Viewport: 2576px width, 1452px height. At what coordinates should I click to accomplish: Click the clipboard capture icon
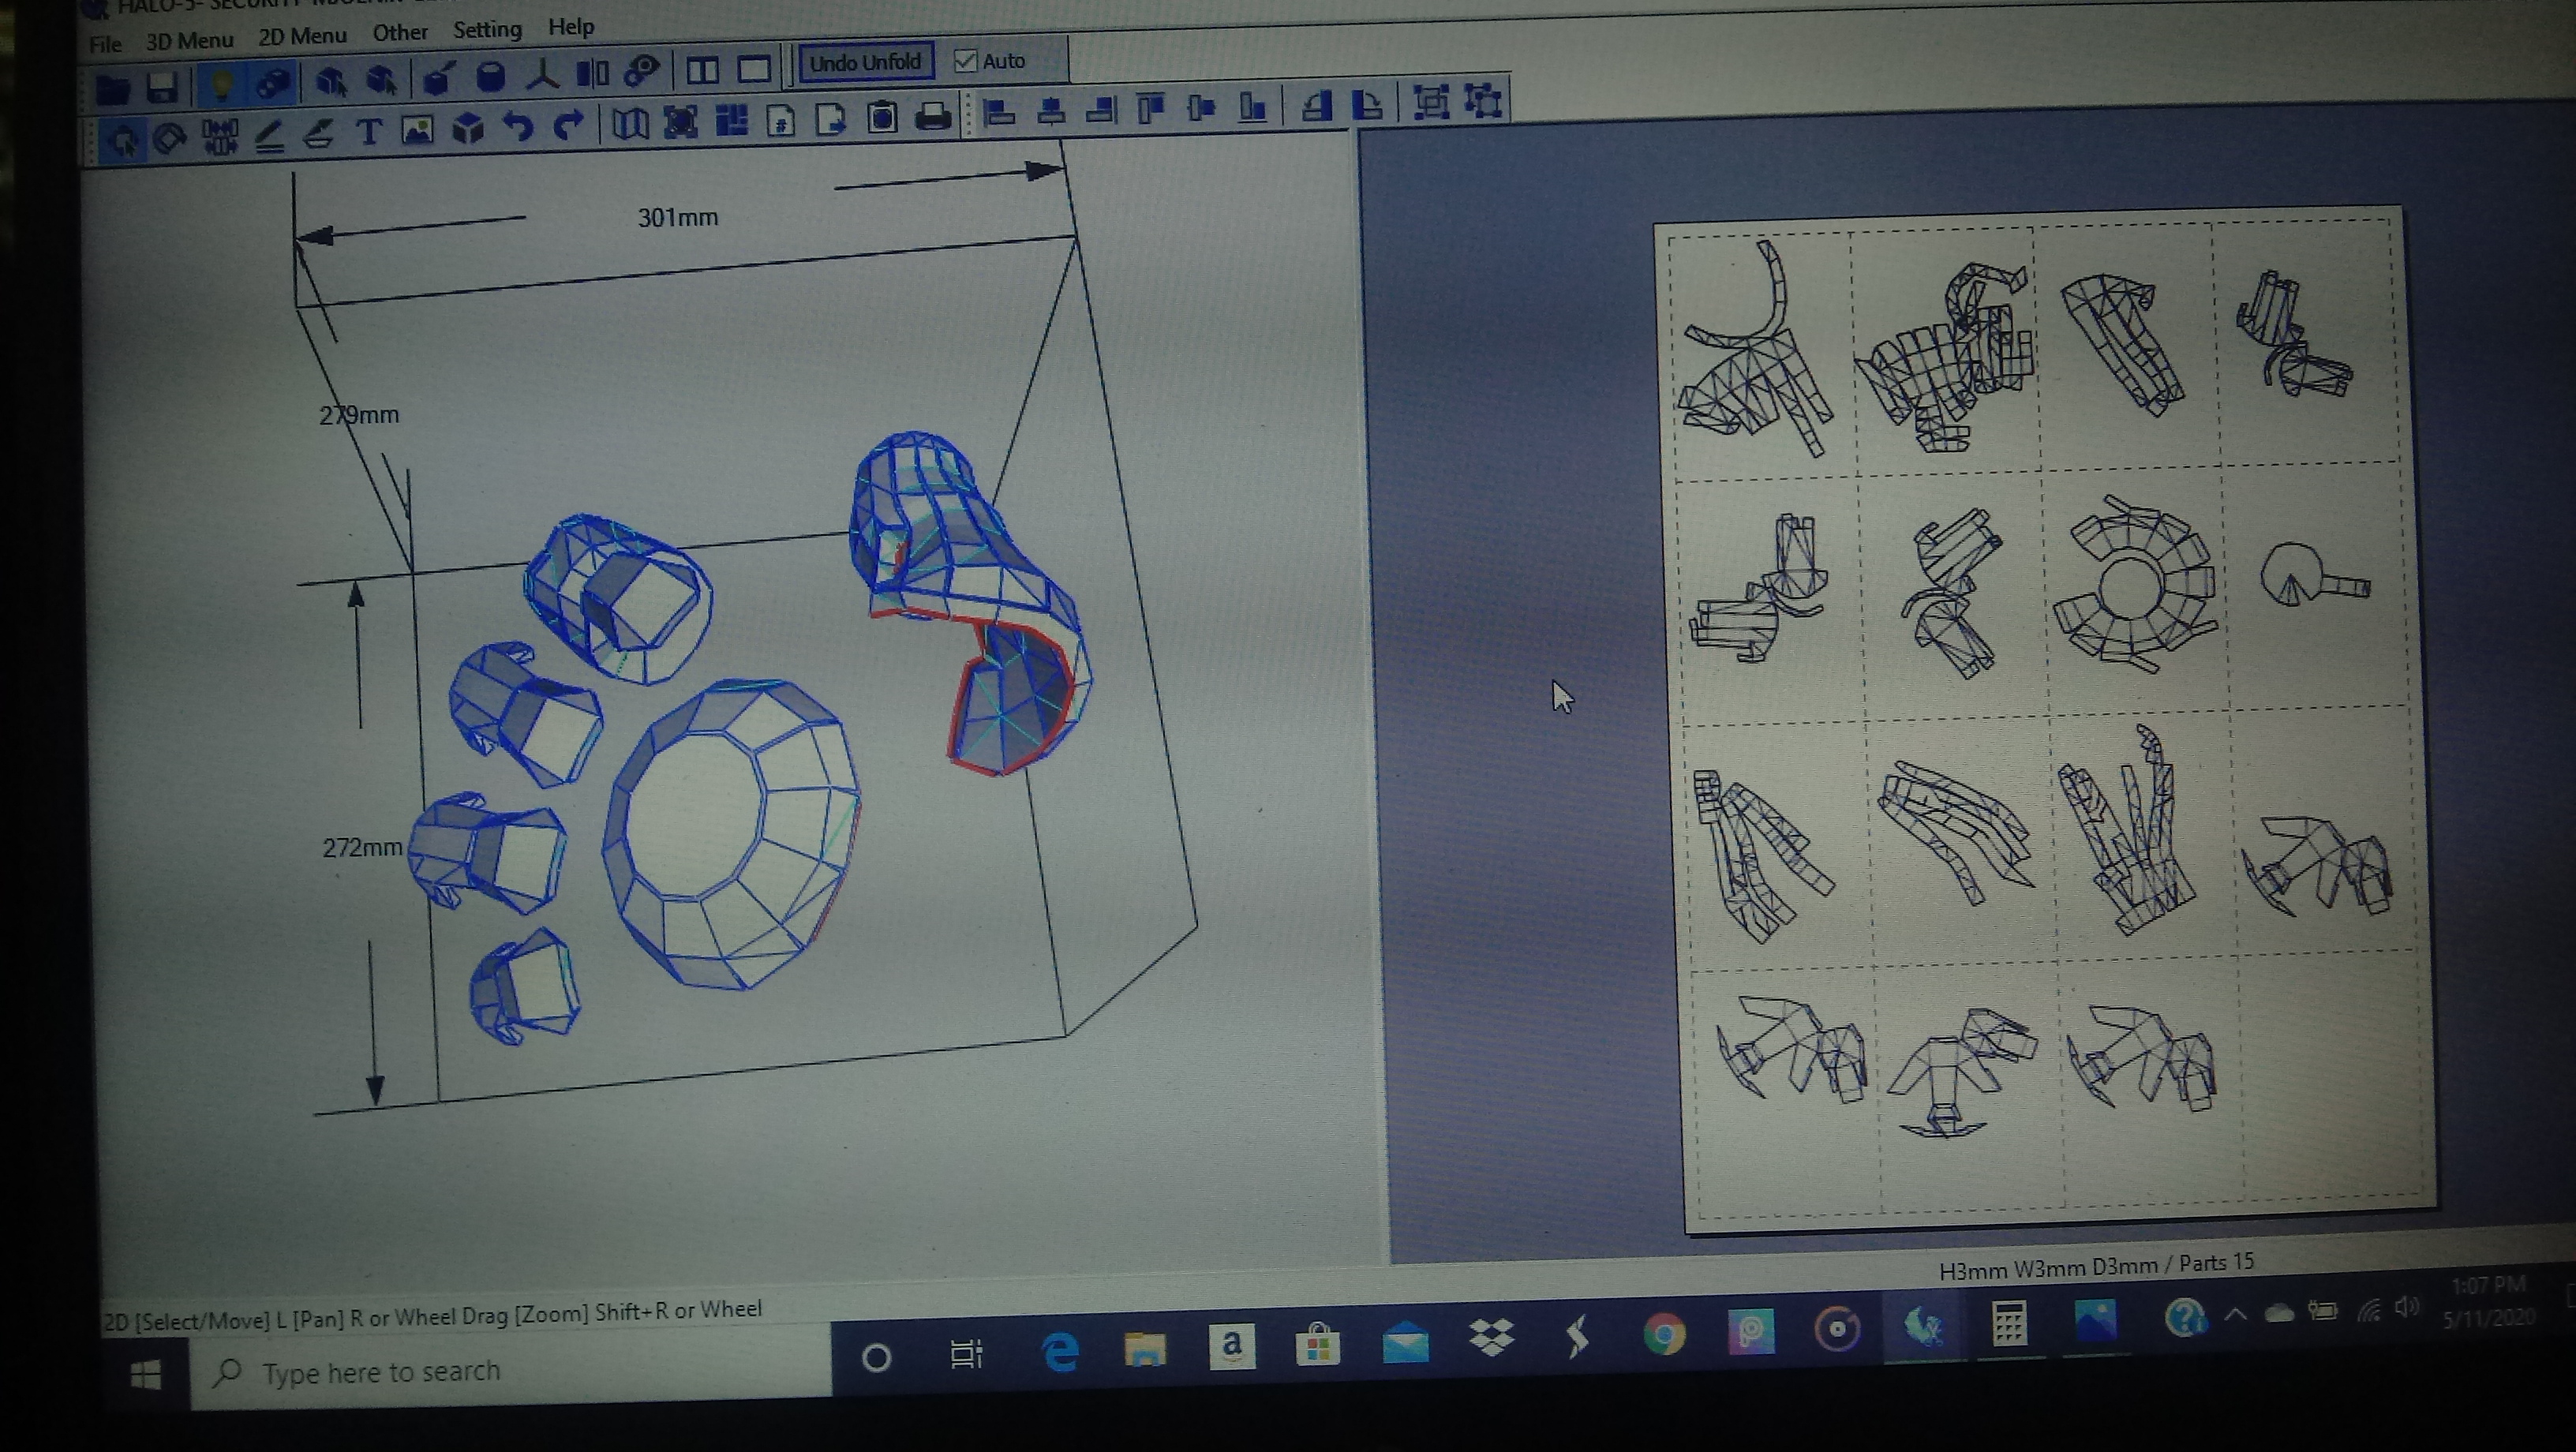click(x=882, y=118)
